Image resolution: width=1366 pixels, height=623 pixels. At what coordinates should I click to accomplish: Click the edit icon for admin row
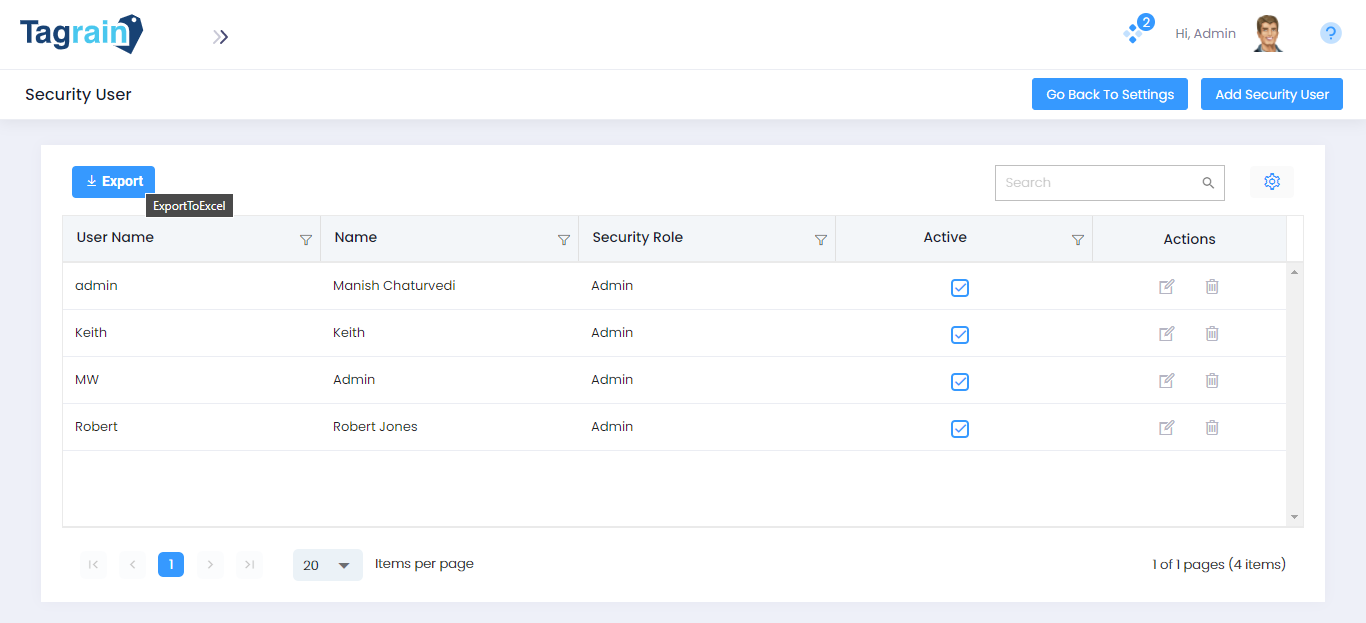[1166, 287]
